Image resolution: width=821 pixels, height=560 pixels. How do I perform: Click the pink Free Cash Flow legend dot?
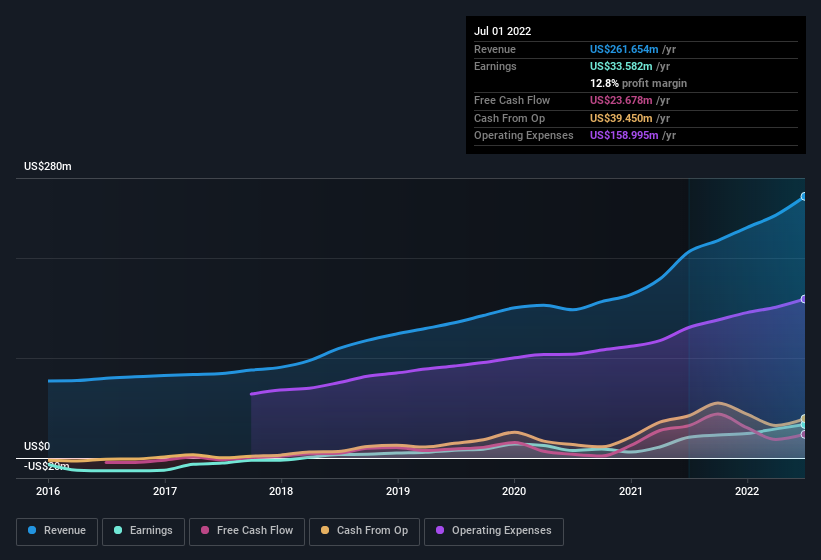tap(206, 531)
